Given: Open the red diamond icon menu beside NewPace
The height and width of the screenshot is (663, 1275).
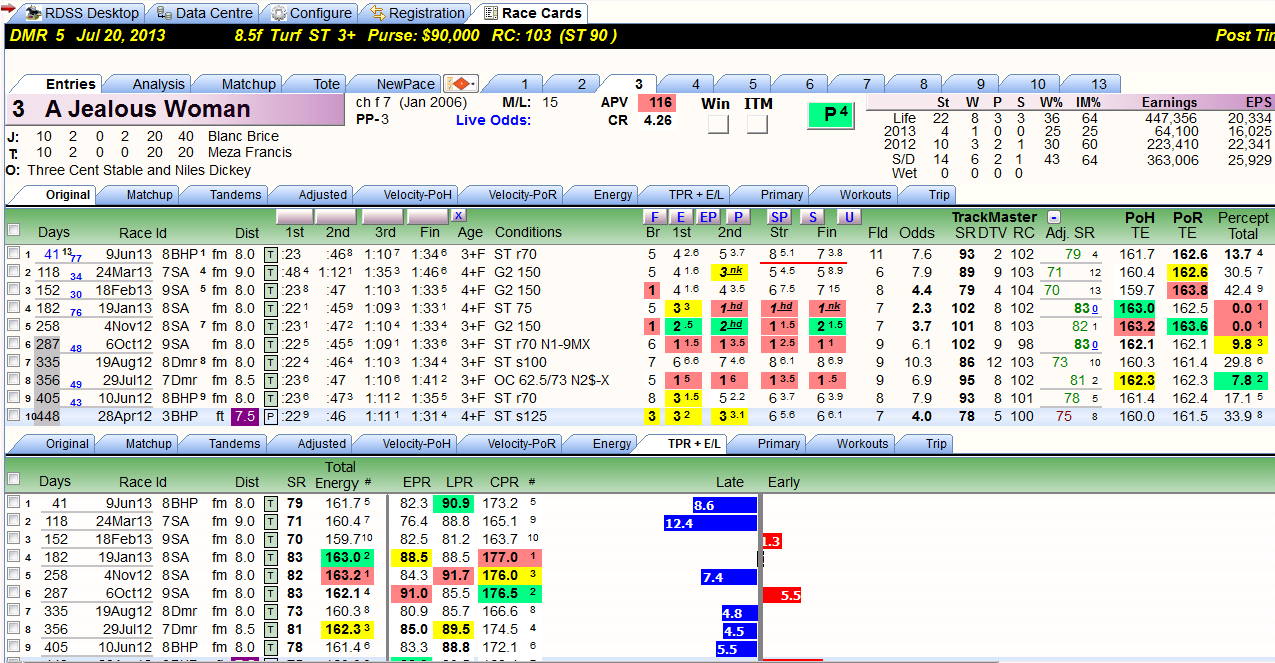Looking at the screenshot, I should pyautogui.click(x=461, y=84).
